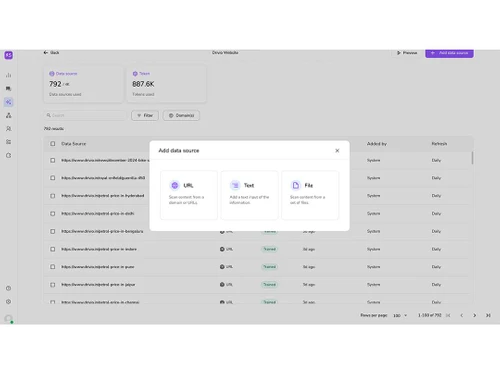The width and height of the screenshot is (500, 375).
Task: Open the Filter button
Action: [x=145, y=115]
